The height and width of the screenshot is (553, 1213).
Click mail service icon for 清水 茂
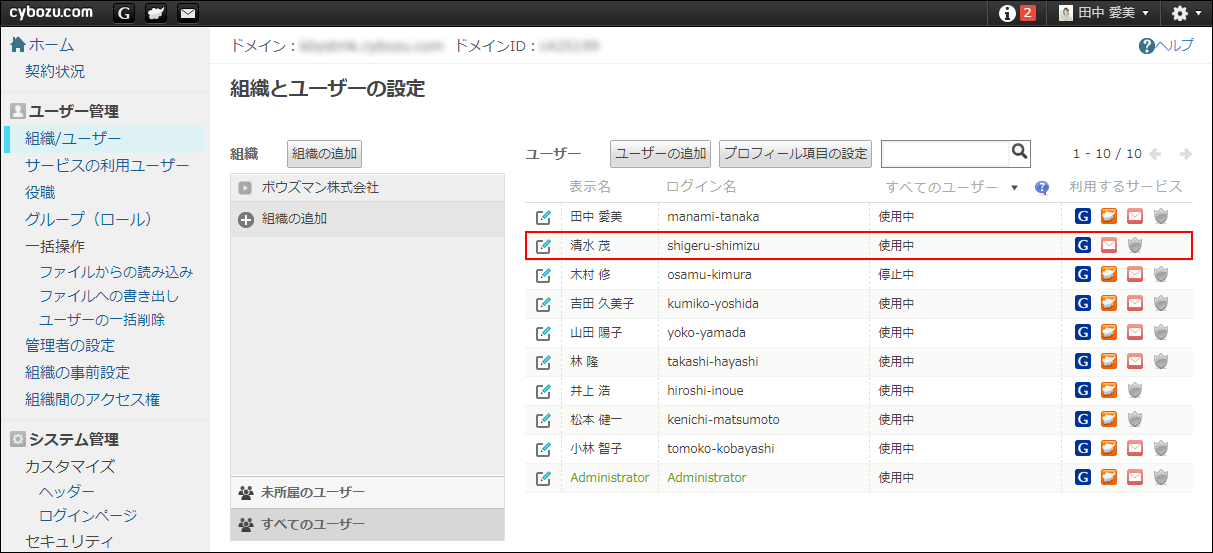(x=1109, y=245)
